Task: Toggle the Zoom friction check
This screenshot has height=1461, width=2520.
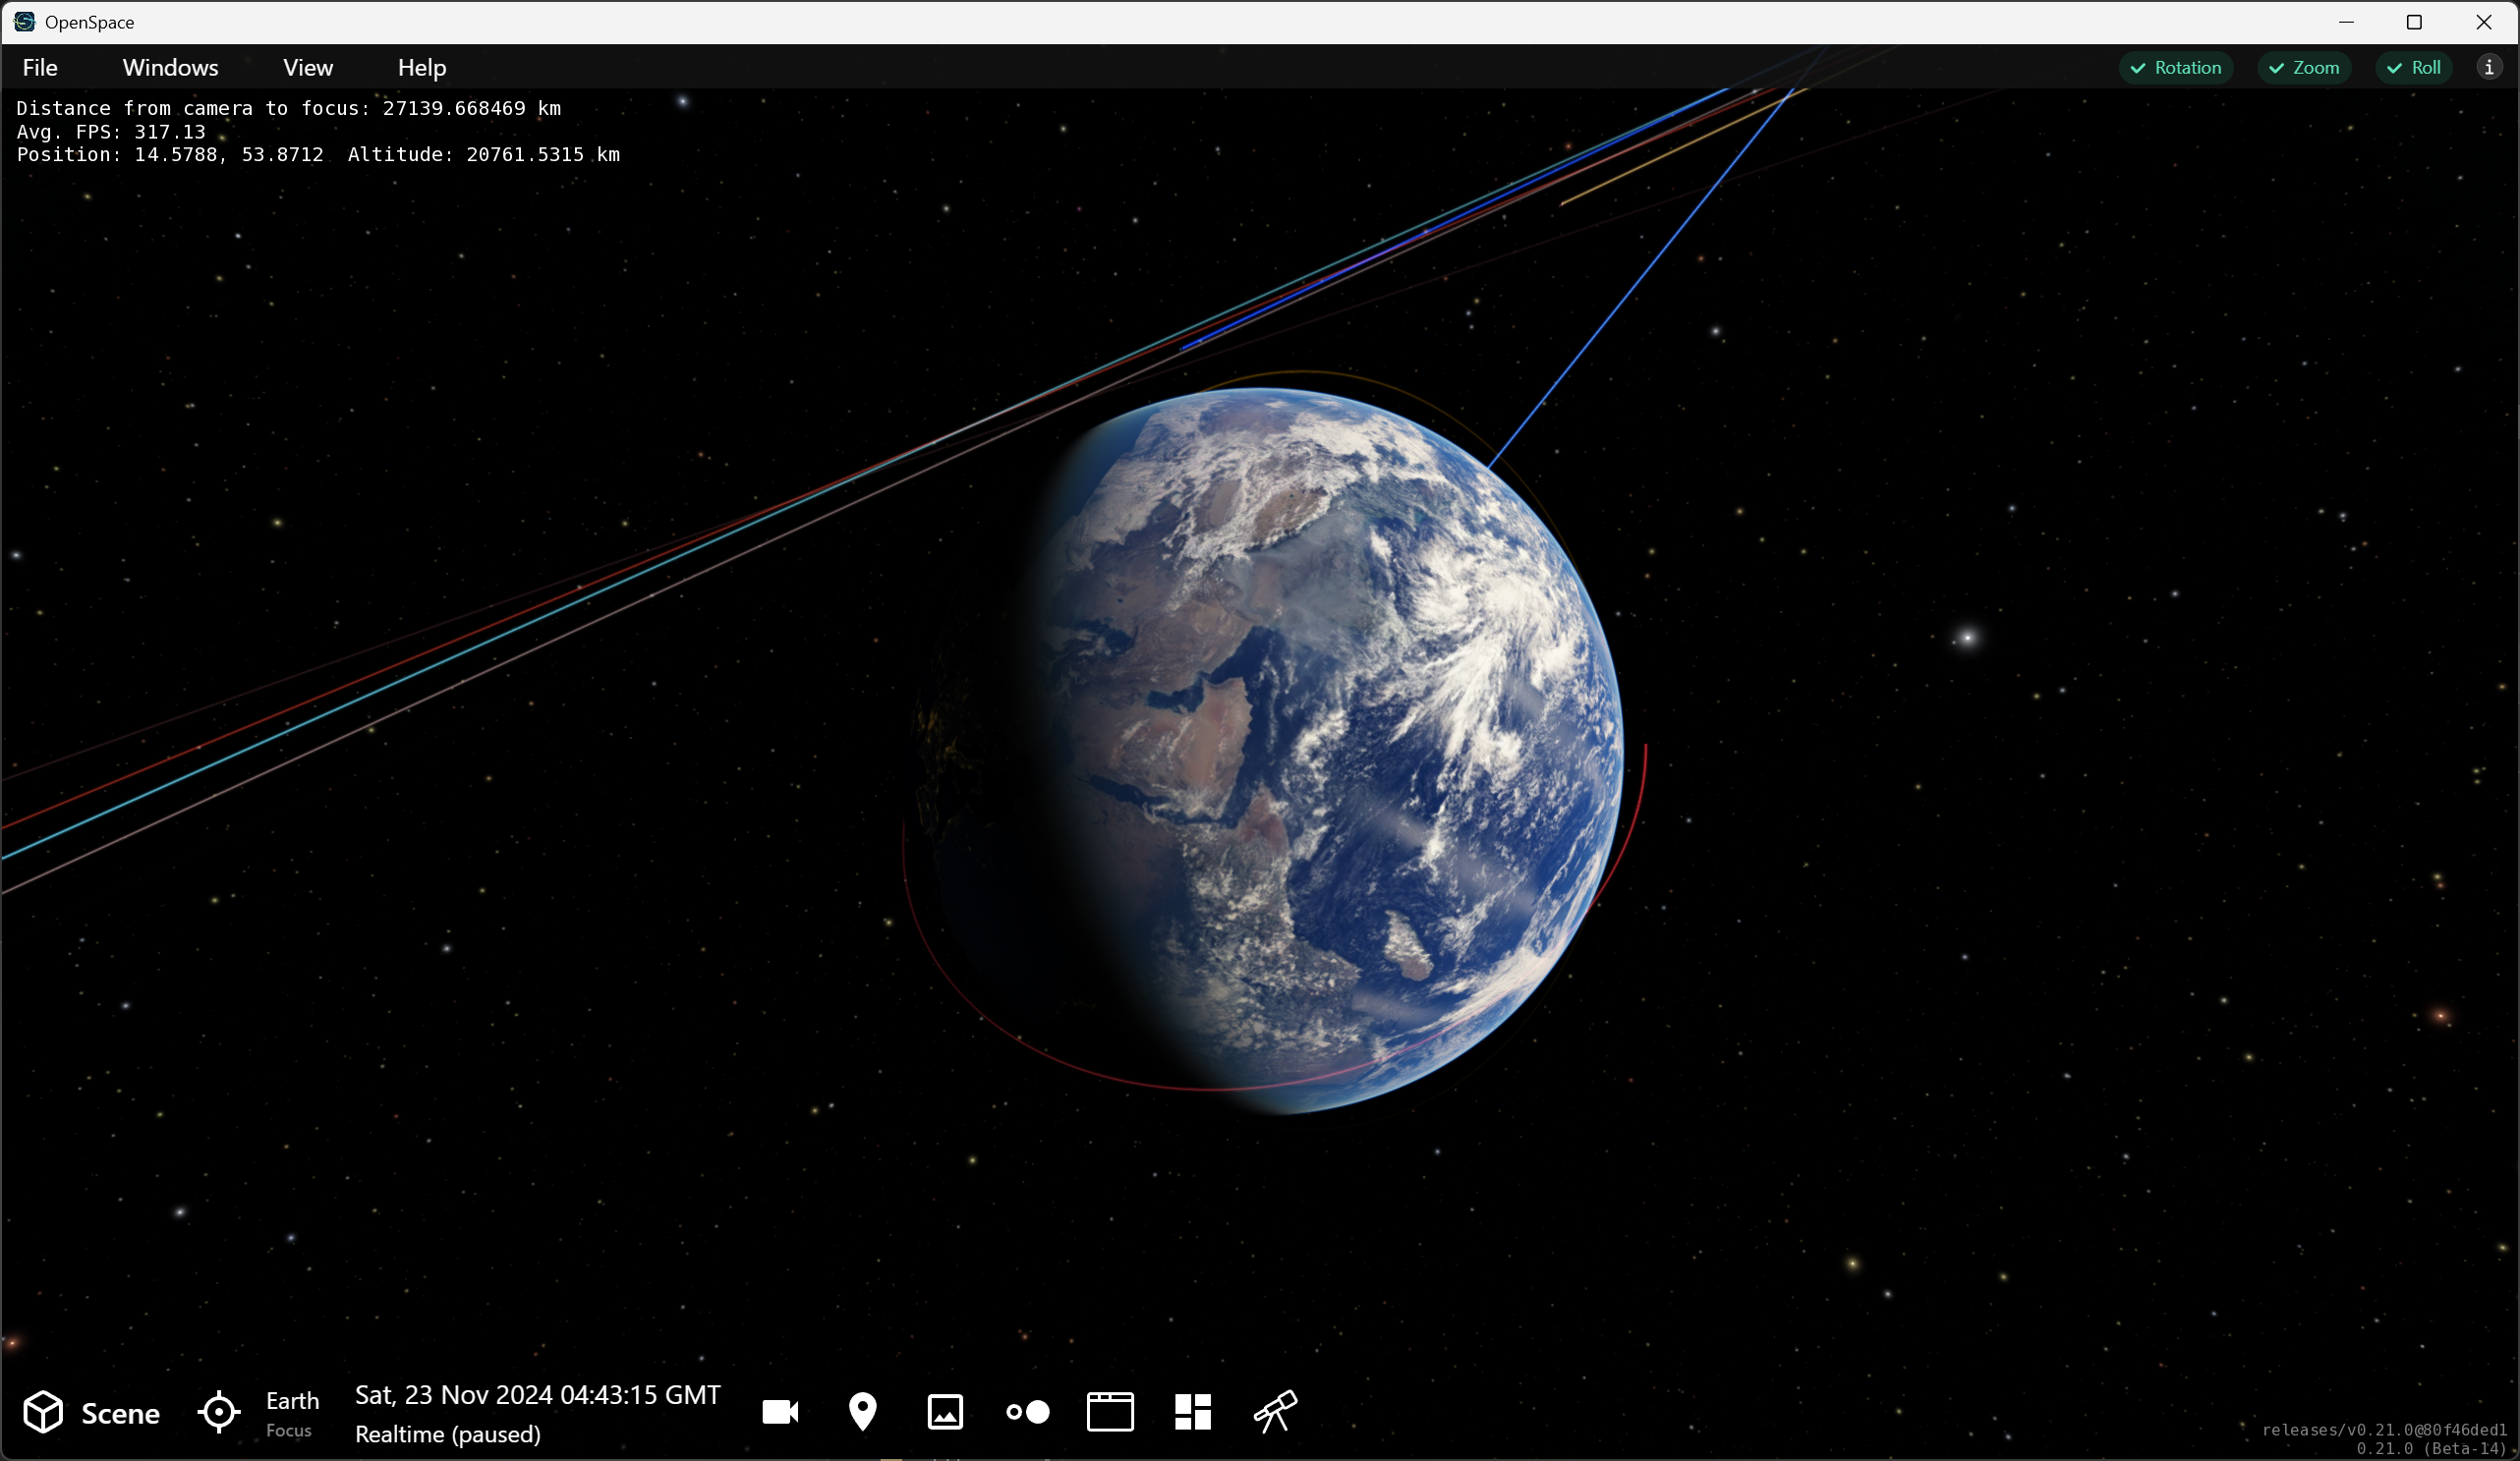Action: [2304, 68]
